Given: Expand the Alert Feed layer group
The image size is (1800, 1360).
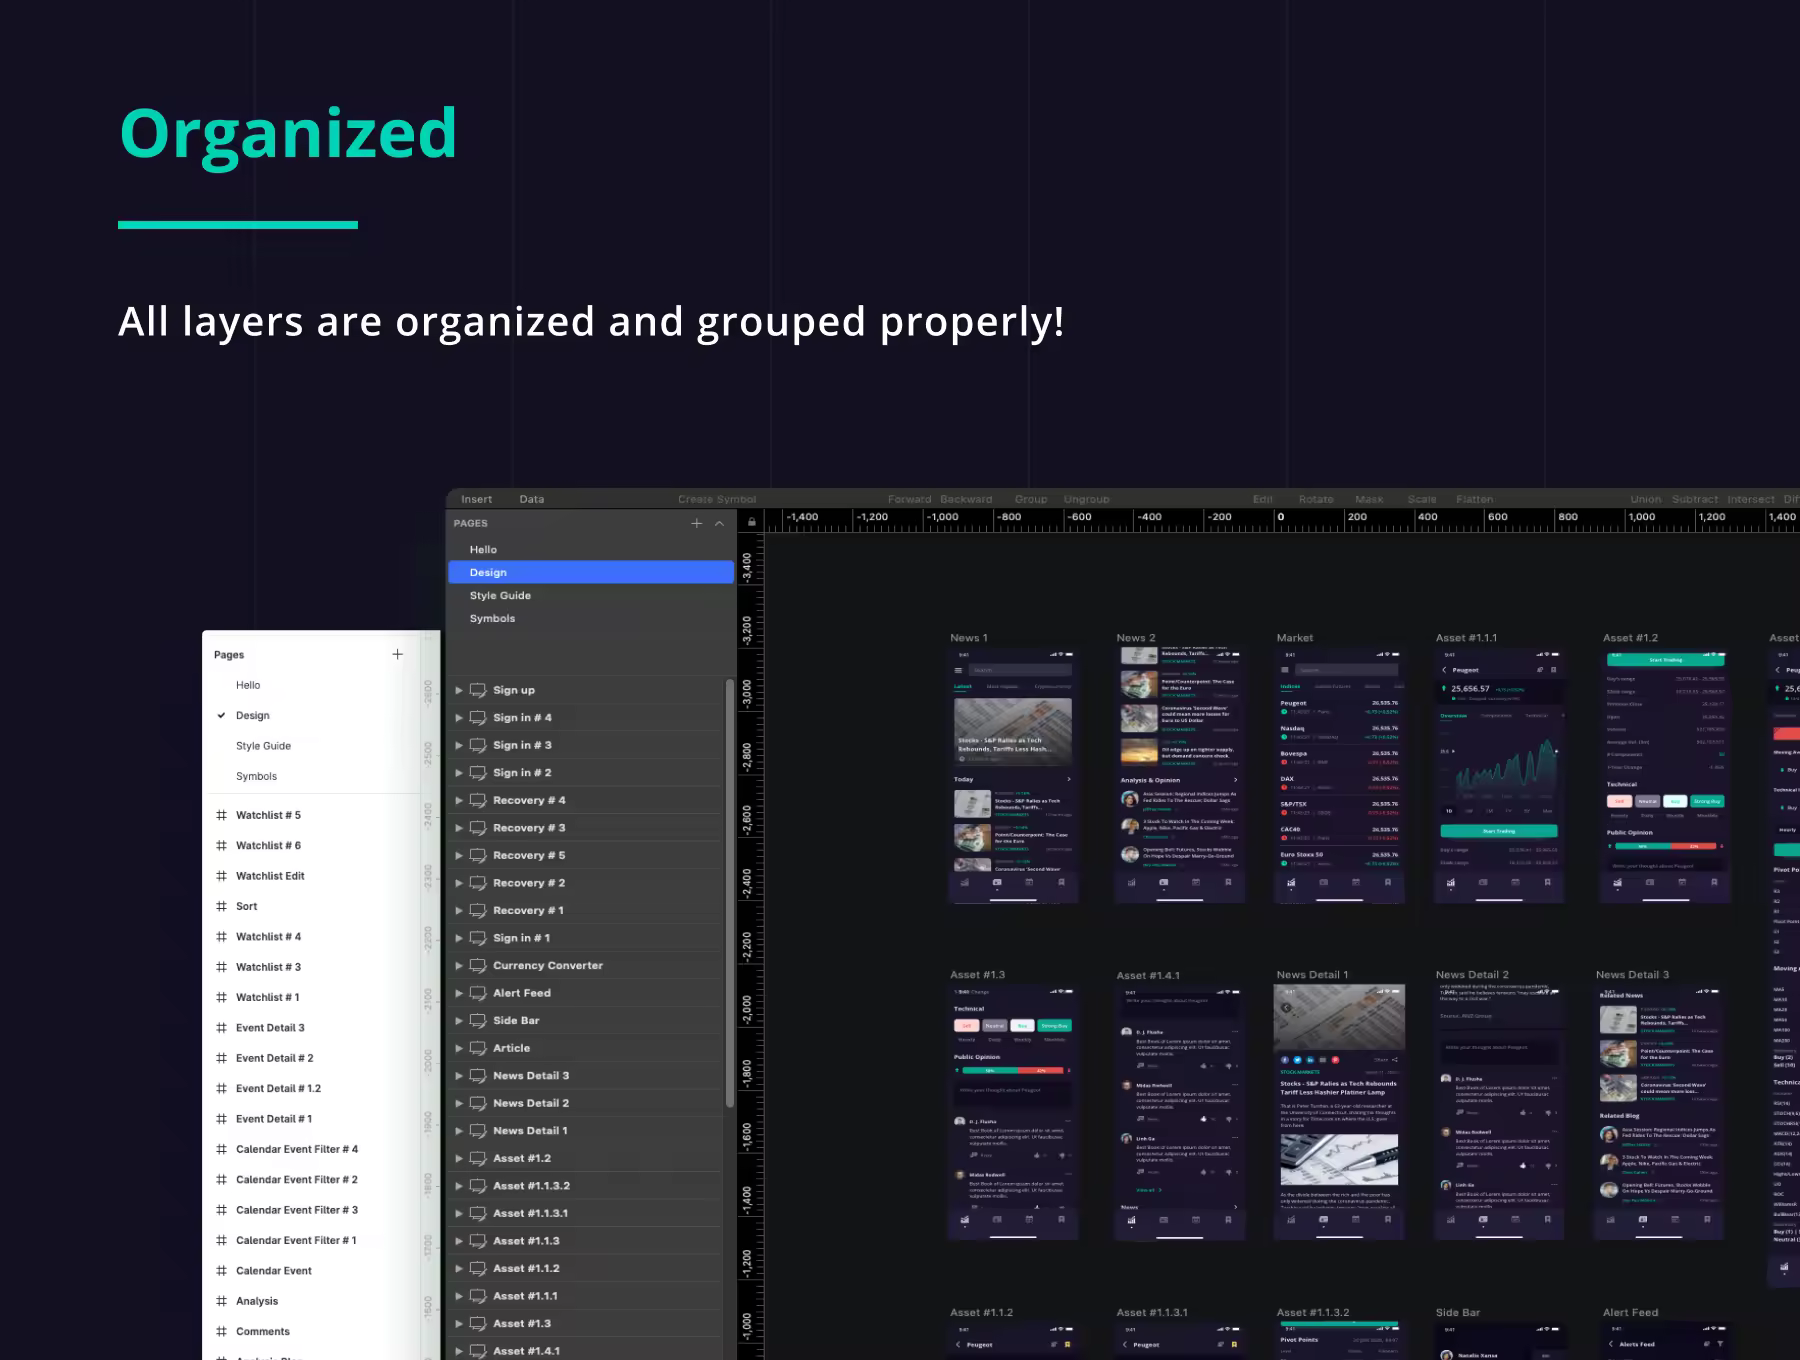Looking at the screenshot, I should pos(459,993).
